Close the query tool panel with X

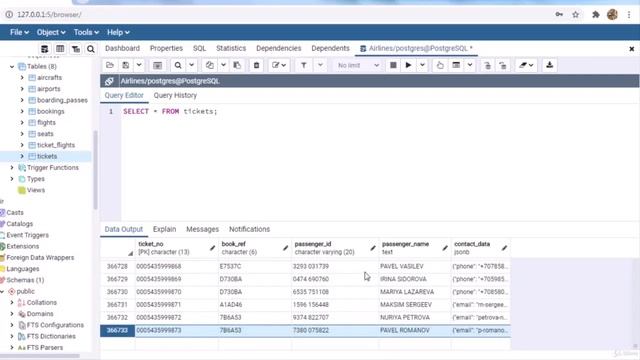631,49
